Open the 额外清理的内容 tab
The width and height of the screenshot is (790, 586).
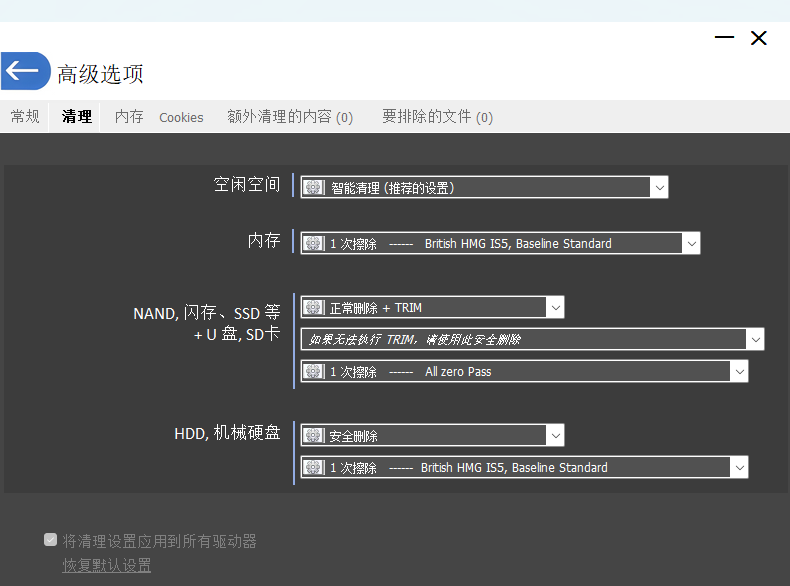click(290, 117)
